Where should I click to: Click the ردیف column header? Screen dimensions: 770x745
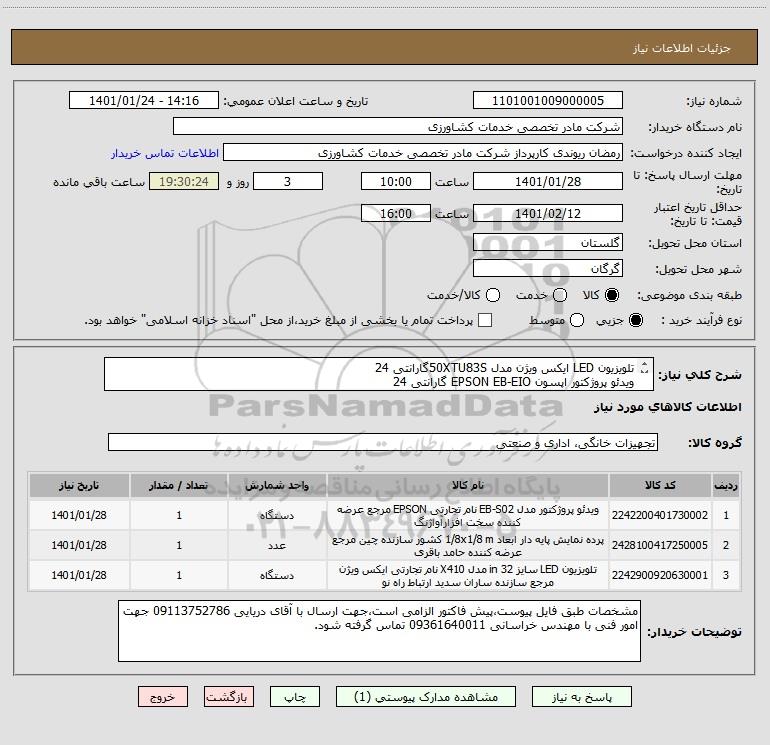click(726, 485)
